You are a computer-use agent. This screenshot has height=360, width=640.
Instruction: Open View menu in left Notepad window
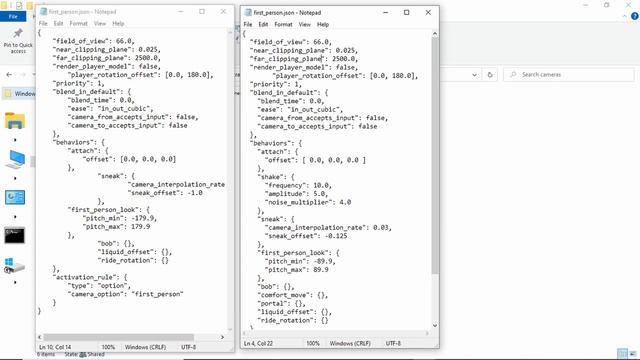coord(100,24)
